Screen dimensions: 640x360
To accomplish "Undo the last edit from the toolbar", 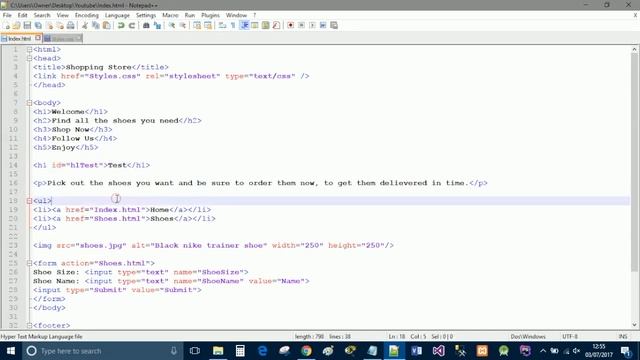I will pyautogui.click(x=121, y=25).
